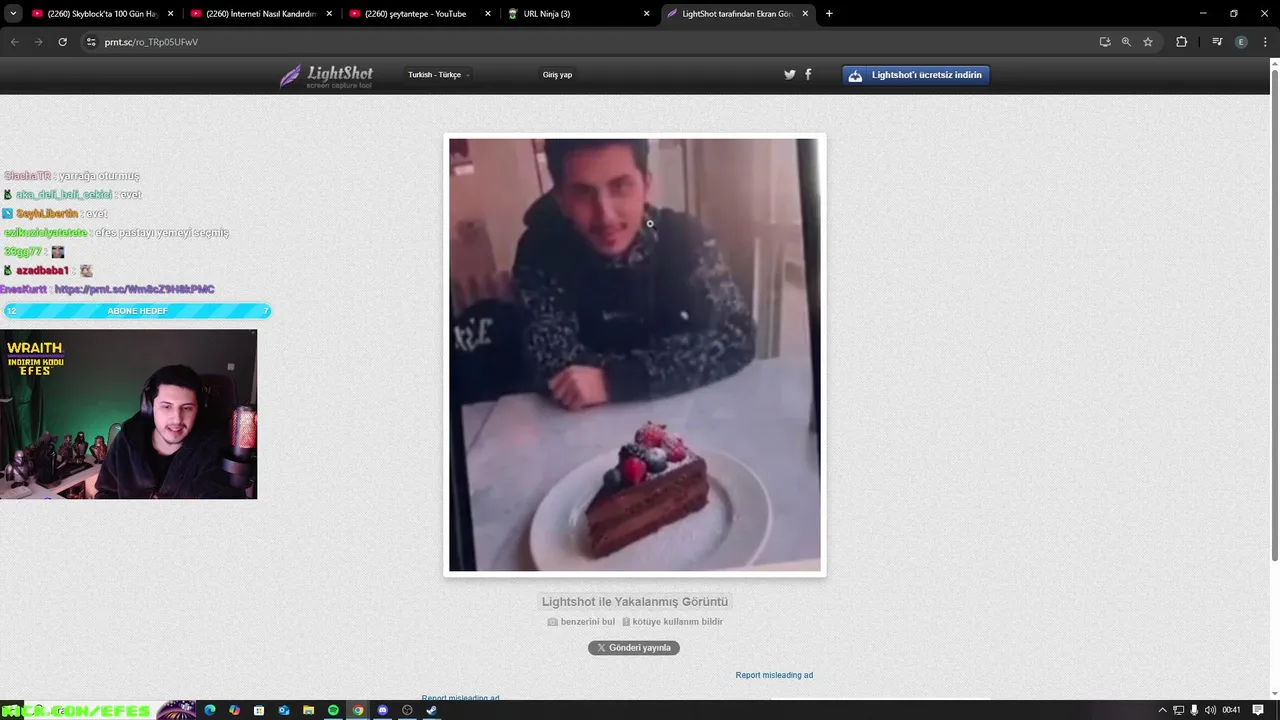
Task: Click right-hand Report misleading ad link
Action: (x=774, y=675)
